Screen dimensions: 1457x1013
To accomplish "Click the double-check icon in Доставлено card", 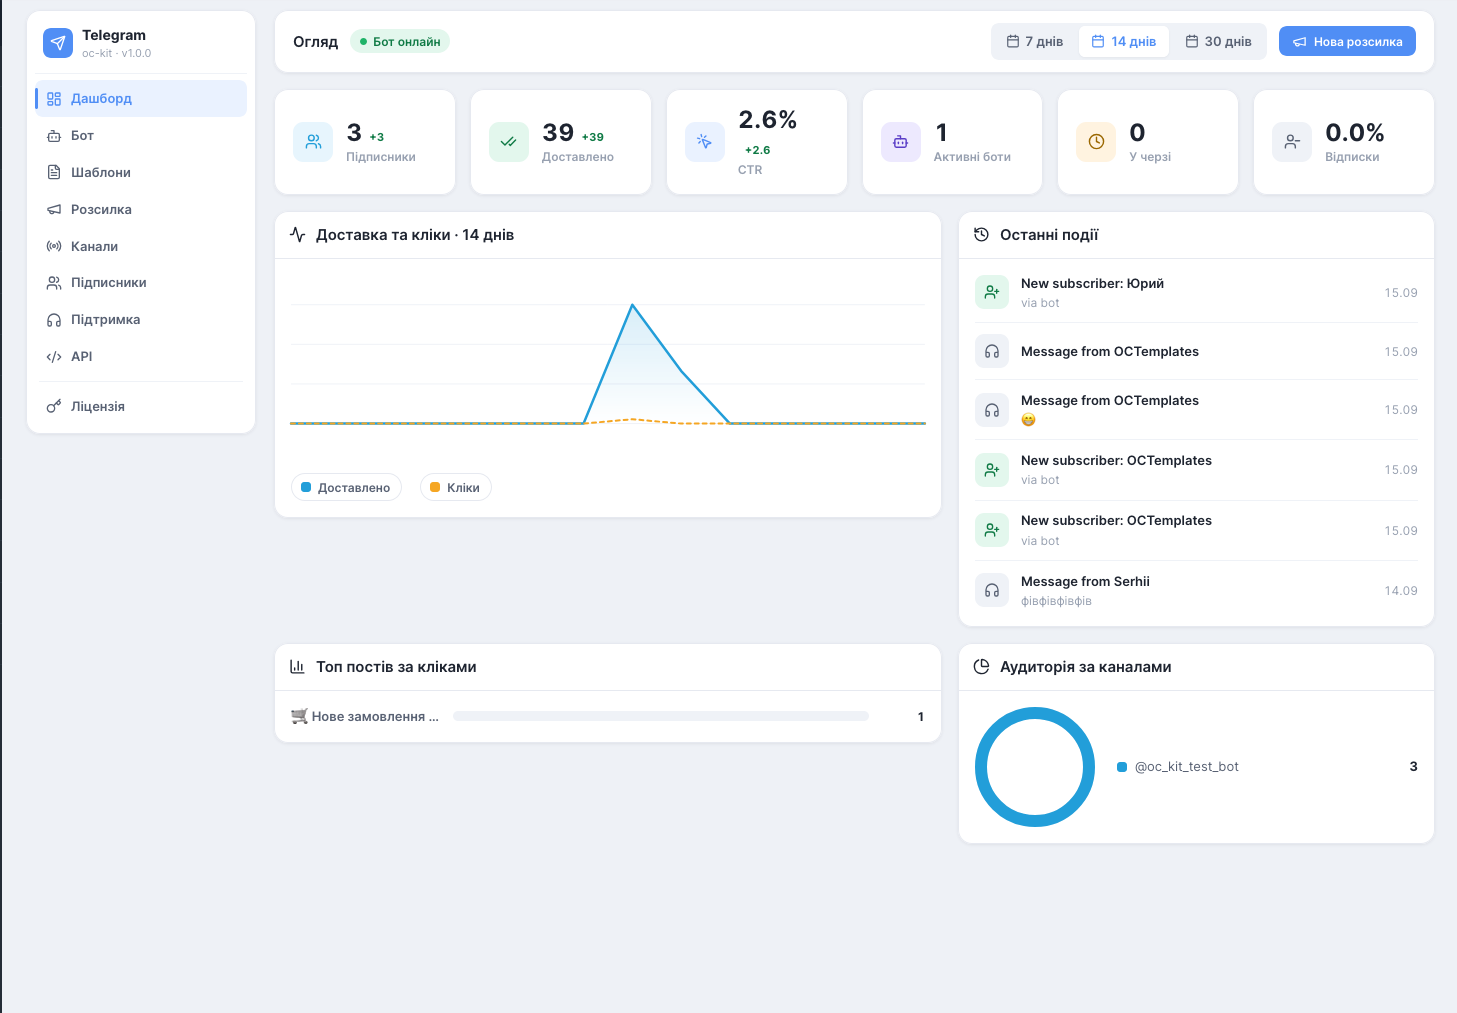I will (x=509, y=142).
